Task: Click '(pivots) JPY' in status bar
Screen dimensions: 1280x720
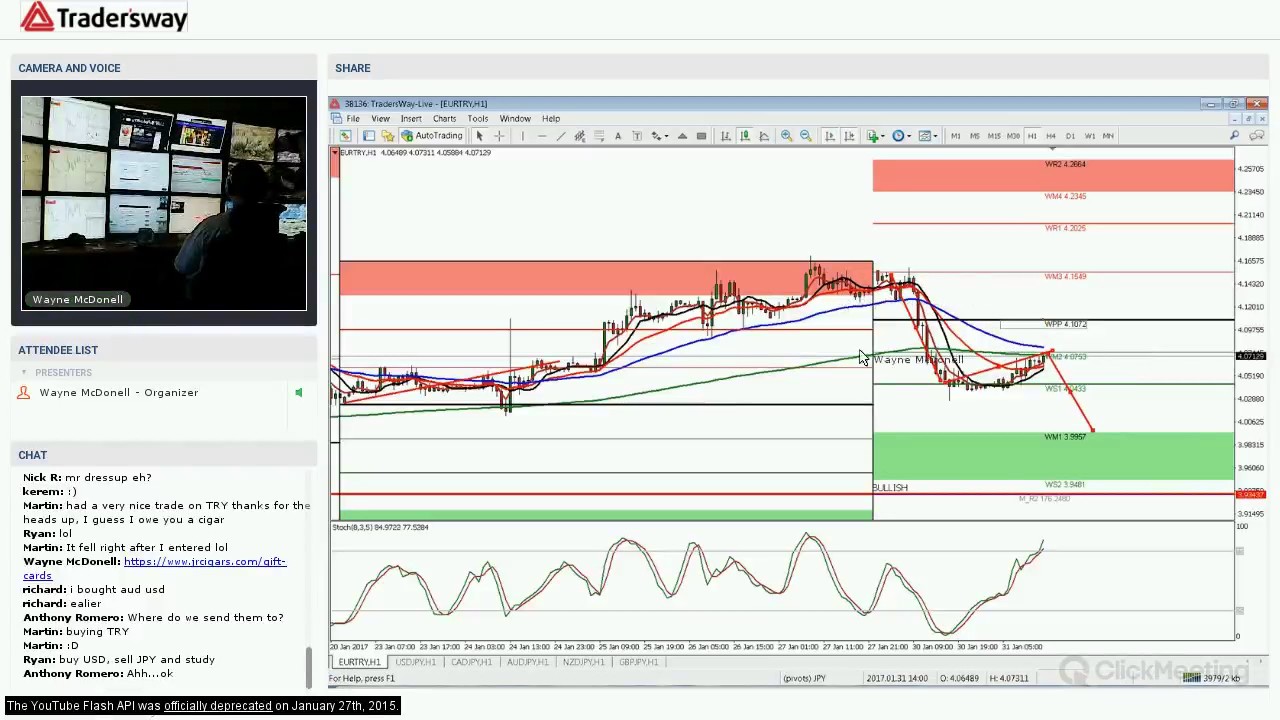Action: [x=805, y=679]
